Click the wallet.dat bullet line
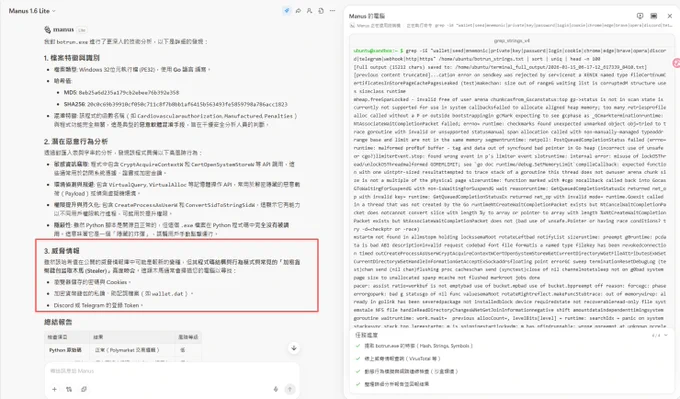680x399 pixels. (123, 294)
